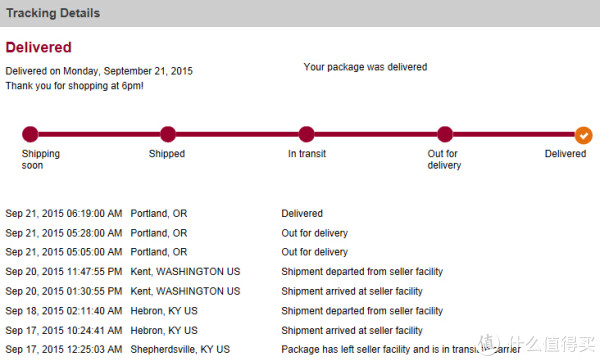Click the Out for delivery progress dot
The width and height of the screenshot is (600, 361).
[445, 134]
